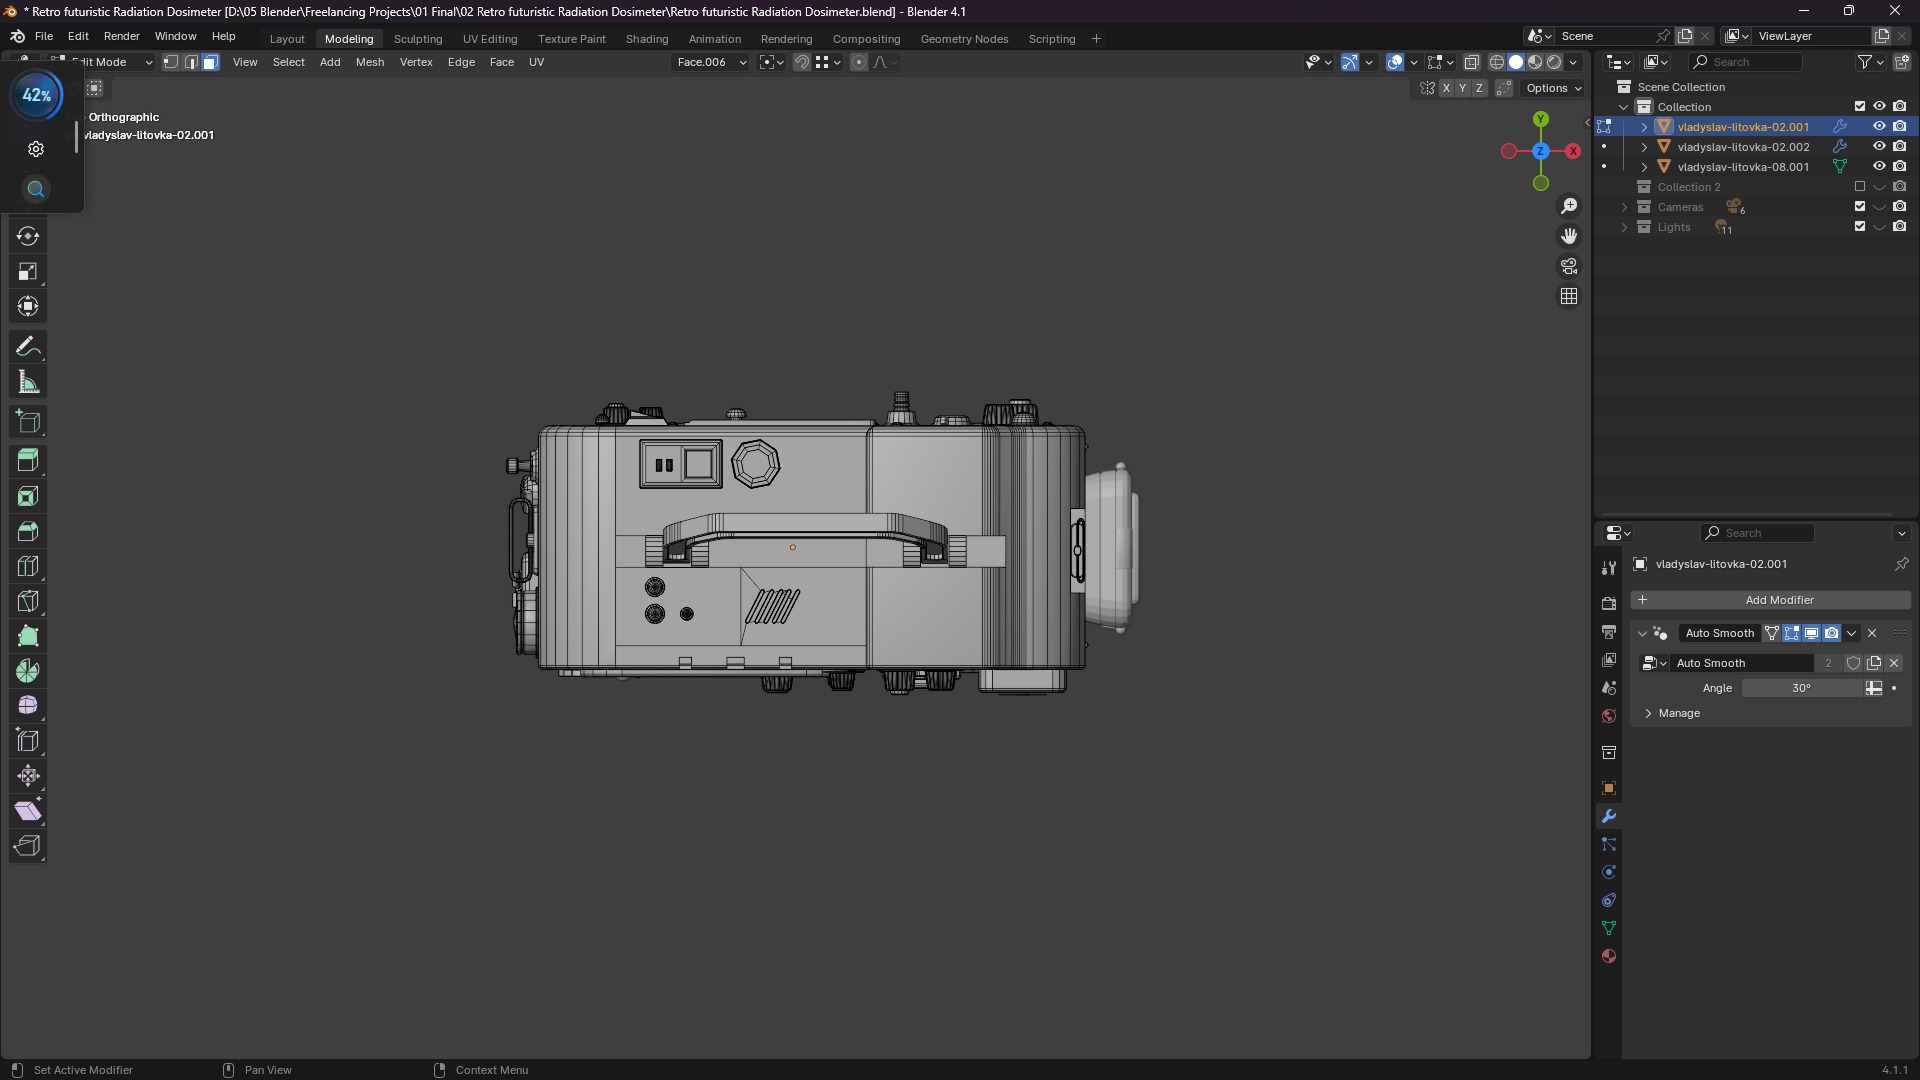
Task: Click the viewport Zoom magnifier icon
Action: tap(1569, 206)
